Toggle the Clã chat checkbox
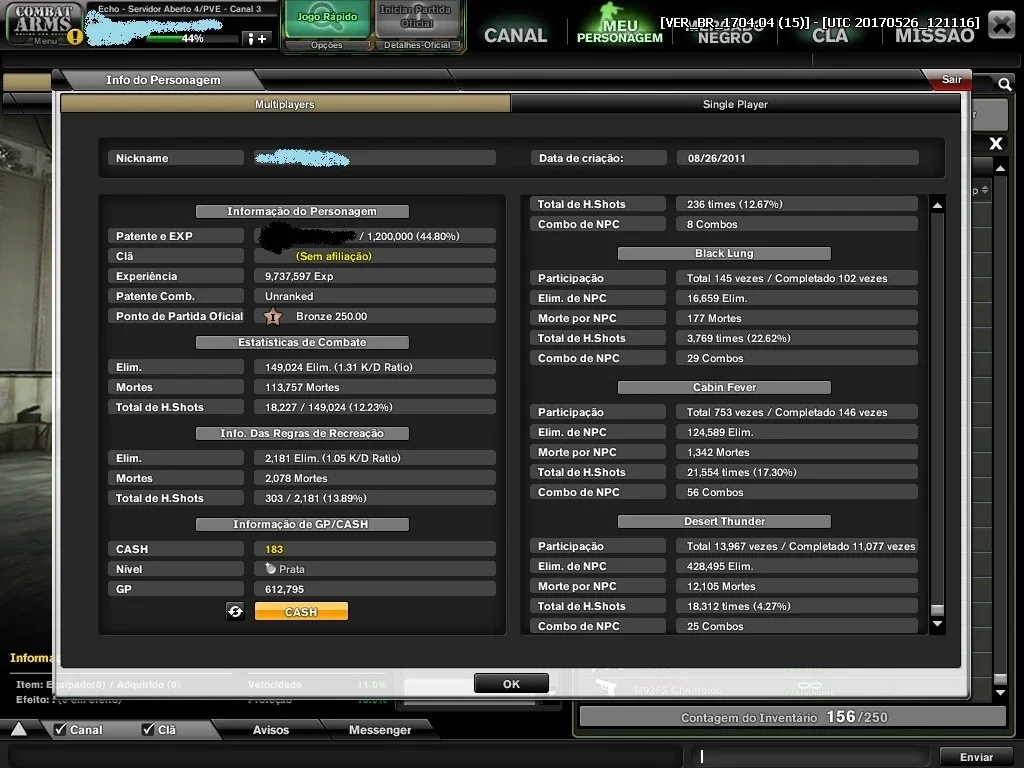 (x=148, y=729)
